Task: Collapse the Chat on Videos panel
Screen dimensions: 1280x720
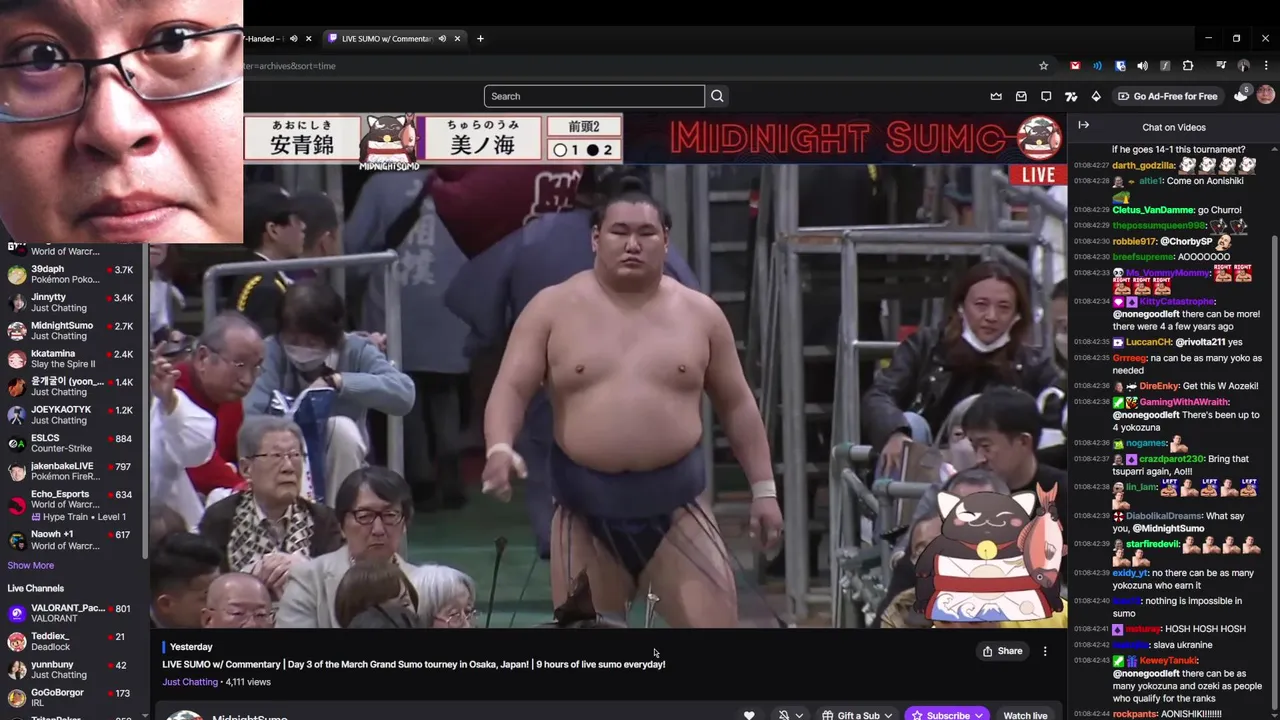Action: click(x=1083, y=125)
